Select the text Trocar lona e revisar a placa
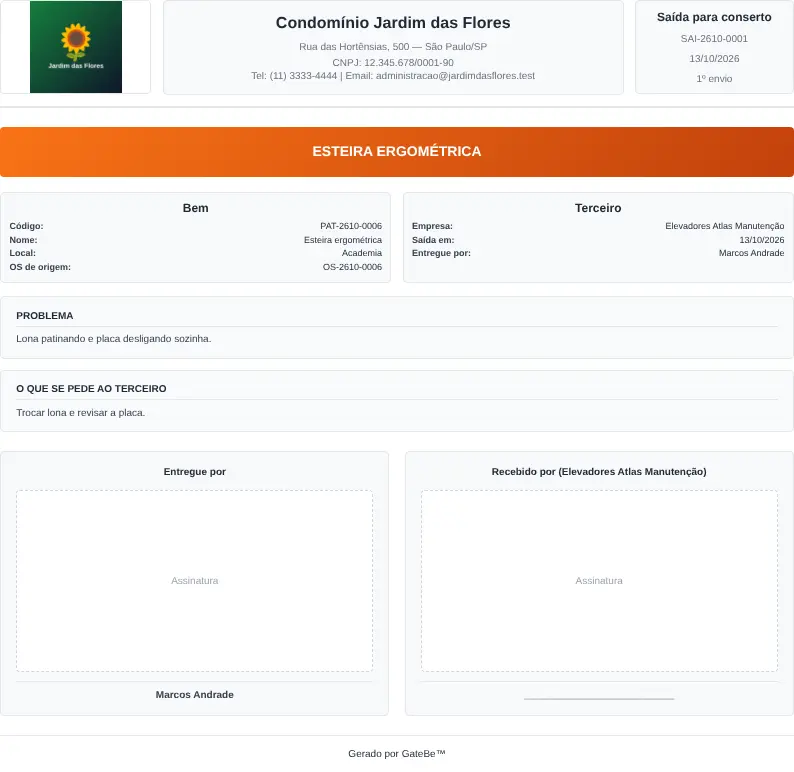Image resolution: width=794 pixels, height=772 pixels. (x=81, y=413)
